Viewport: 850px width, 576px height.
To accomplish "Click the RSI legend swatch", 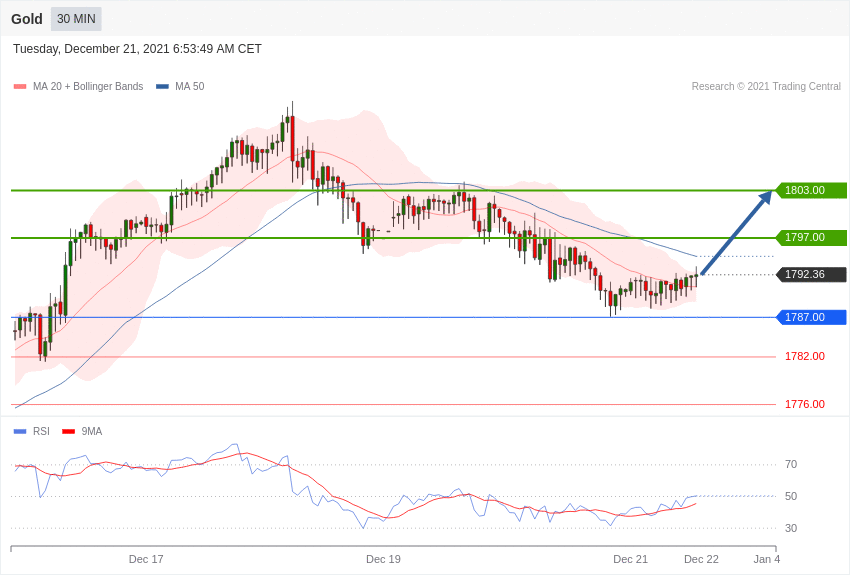I will click(20, 431).
